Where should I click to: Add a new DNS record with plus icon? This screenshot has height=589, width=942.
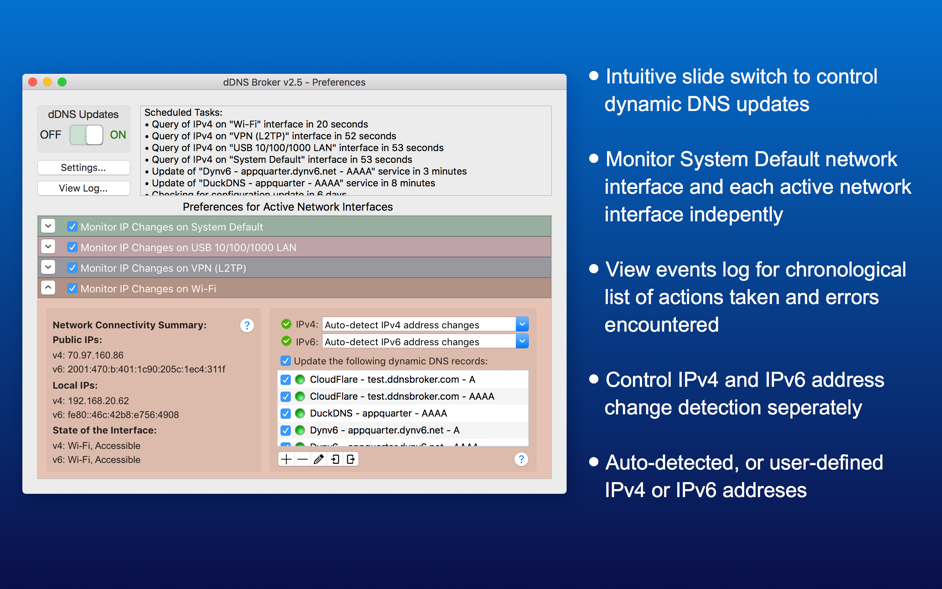click(287, 459)
